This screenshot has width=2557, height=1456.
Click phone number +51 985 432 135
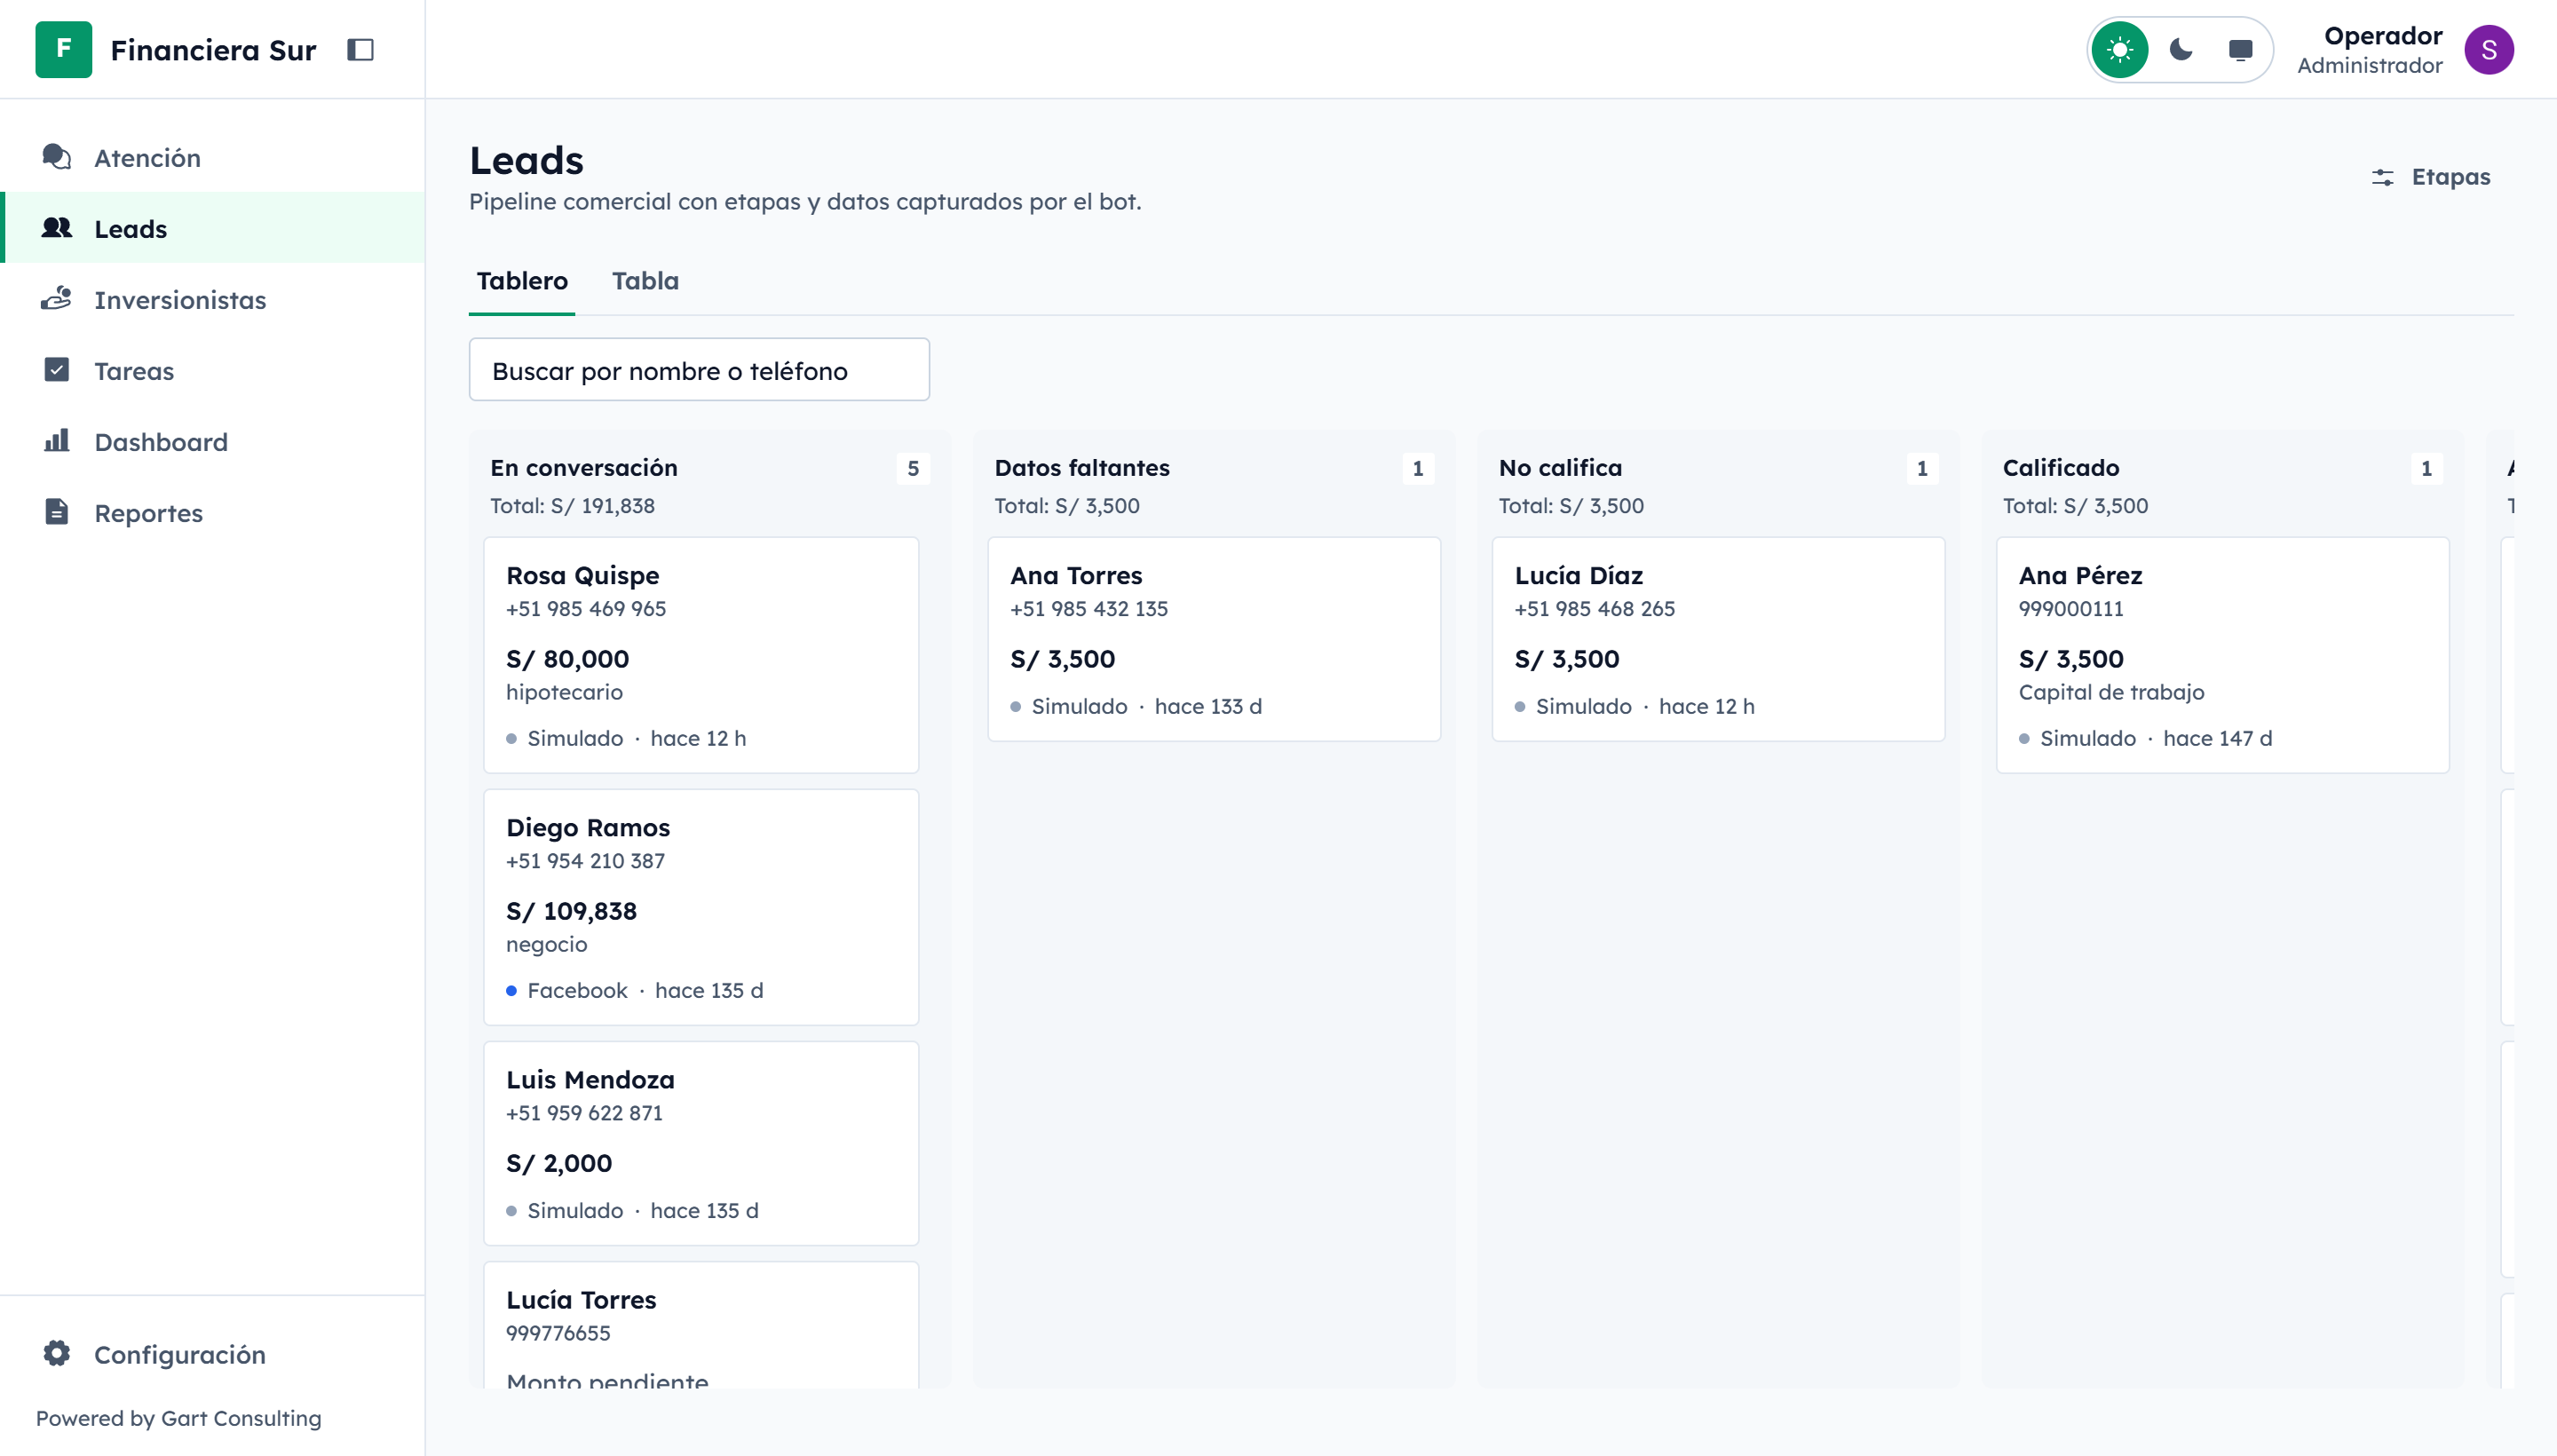(x=1089, y=608)
